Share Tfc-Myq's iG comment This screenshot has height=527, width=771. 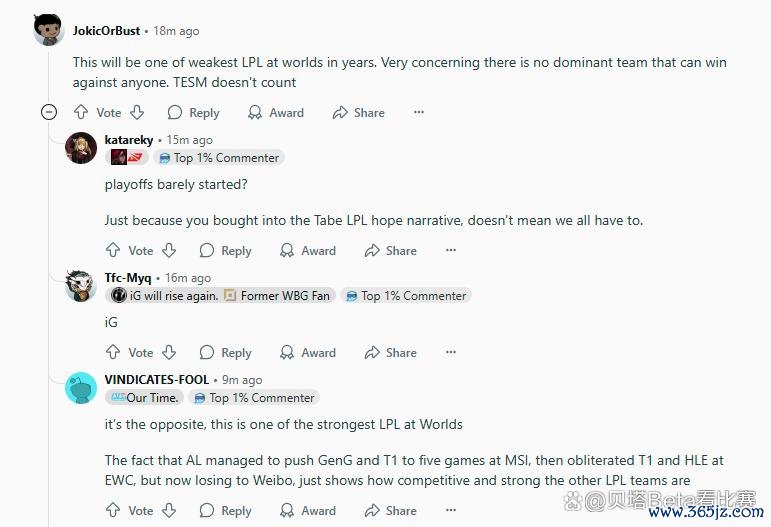(x=390, y=352)
